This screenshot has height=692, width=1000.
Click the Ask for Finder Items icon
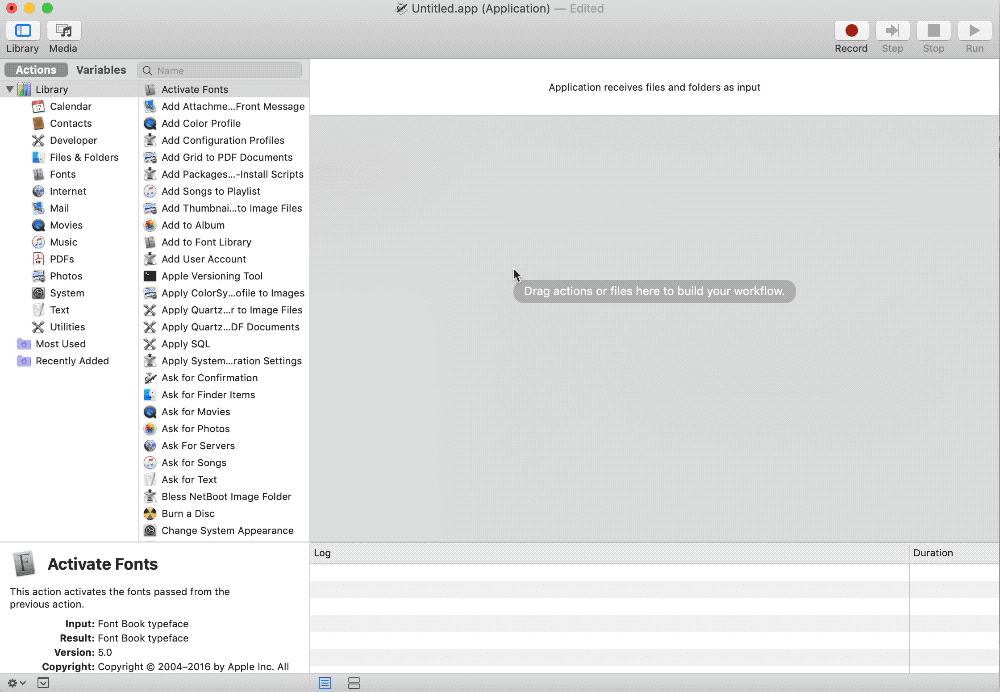click(x=150, y=395)
